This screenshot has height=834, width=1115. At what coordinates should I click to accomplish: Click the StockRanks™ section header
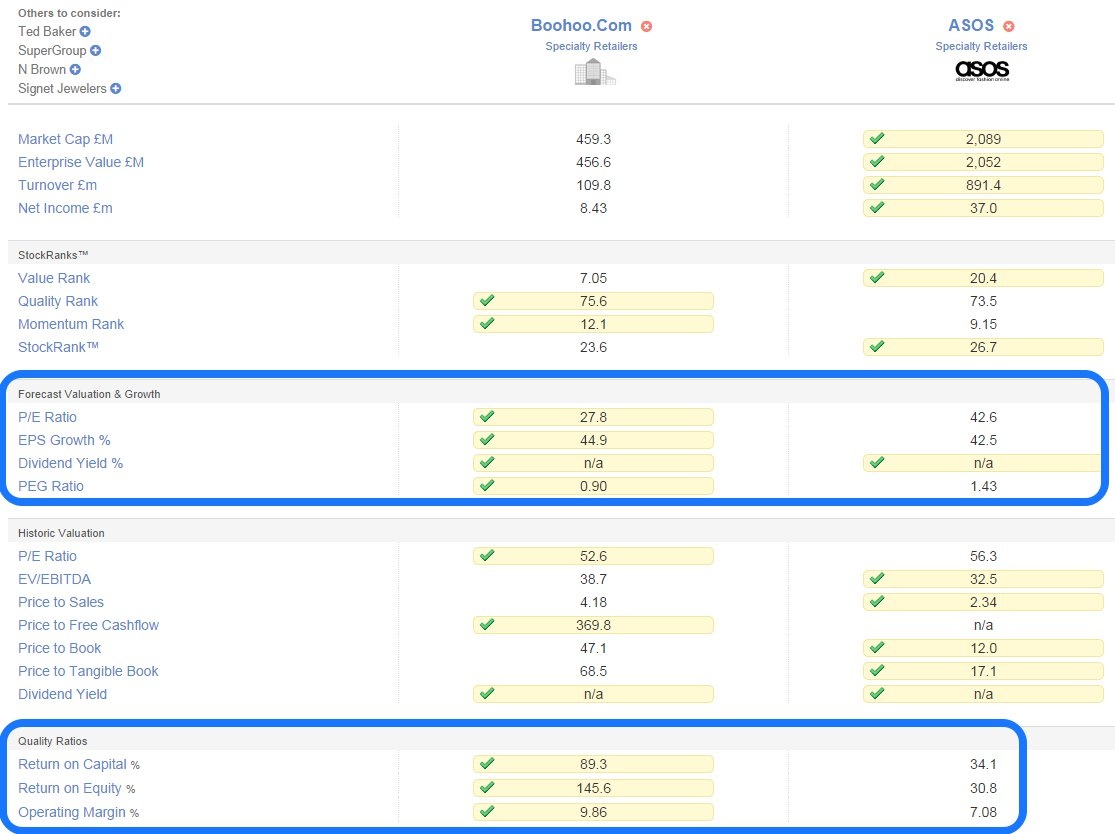tap(53, 255)
